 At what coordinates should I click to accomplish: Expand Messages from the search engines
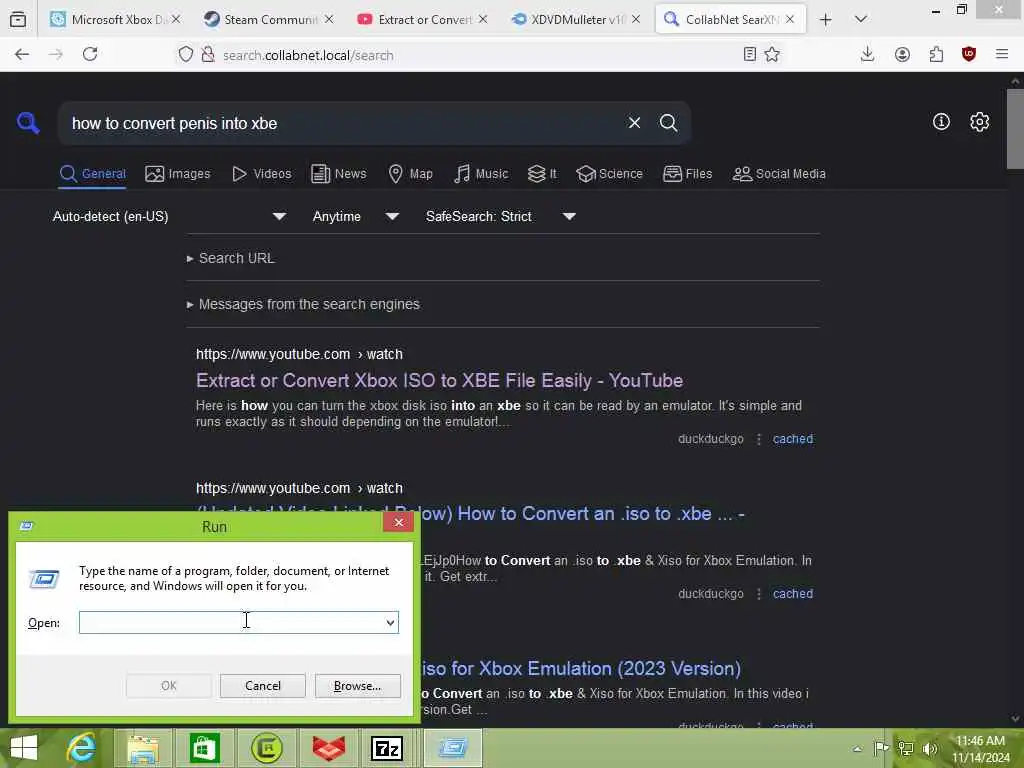click(x=303, y=304)
